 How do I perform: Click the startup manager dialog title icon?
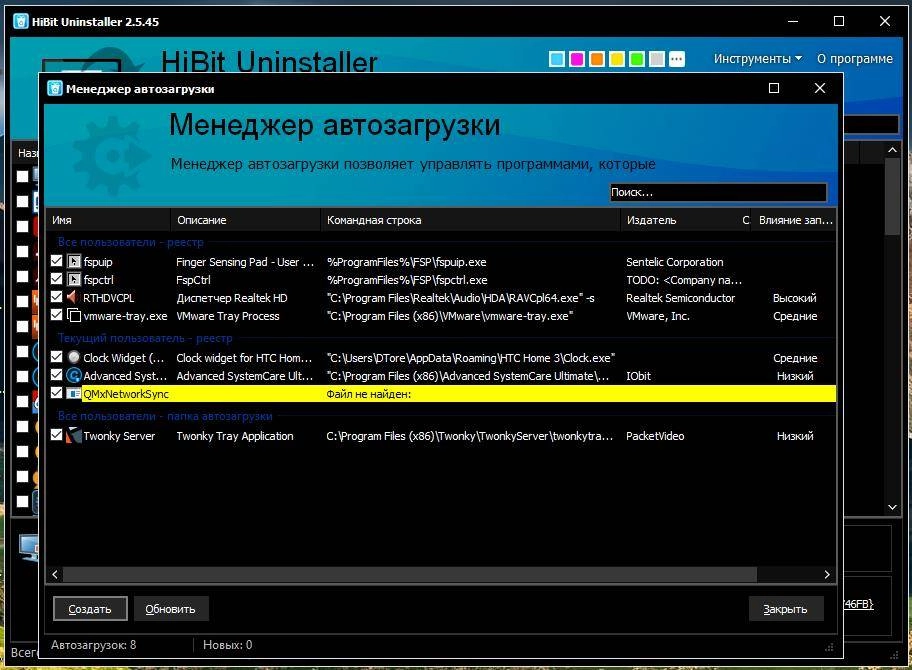[55, 88]
